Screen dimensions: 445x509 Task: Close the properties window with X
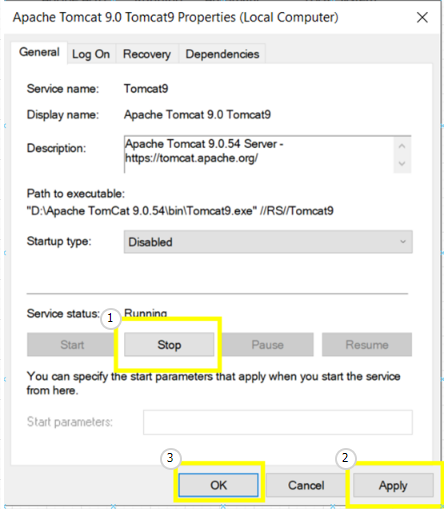(x=422, y=17)
